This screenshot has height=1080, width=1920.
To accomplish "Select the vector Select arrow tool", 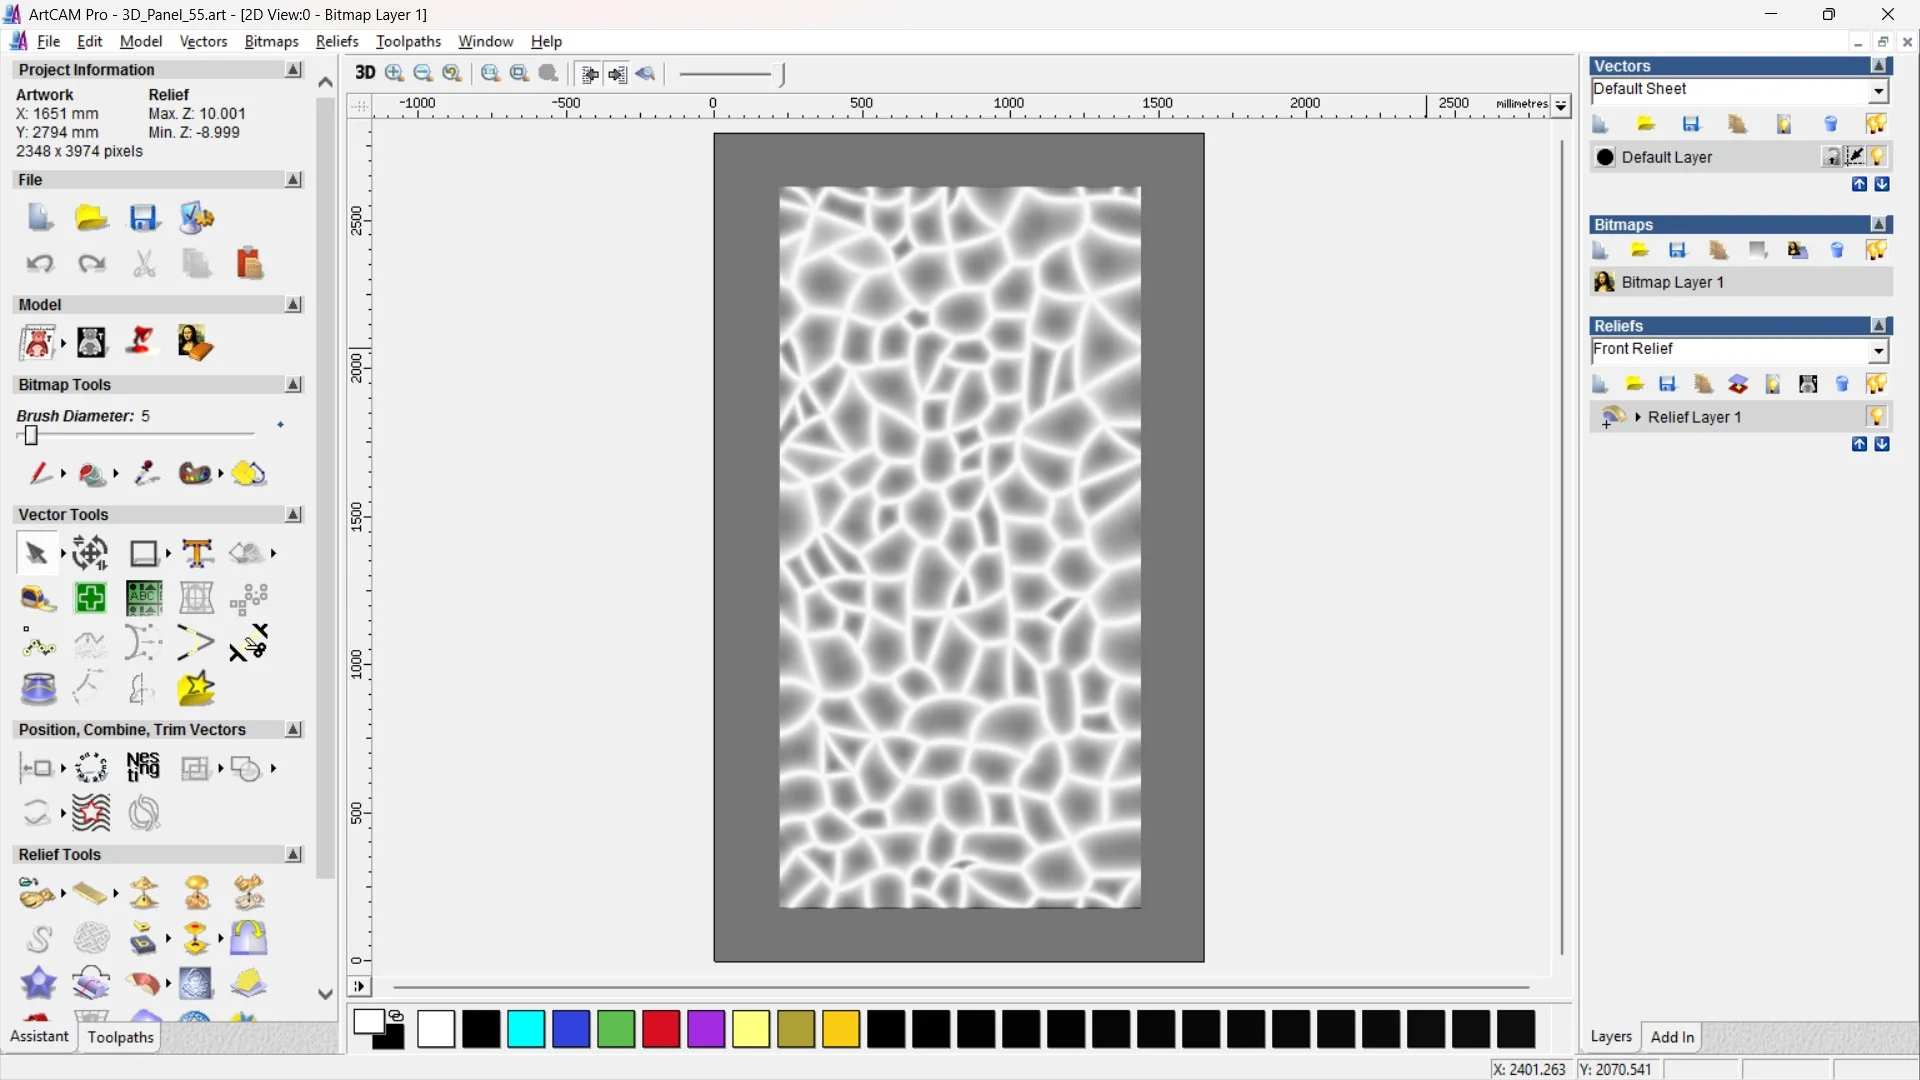I will coord(36,553).
